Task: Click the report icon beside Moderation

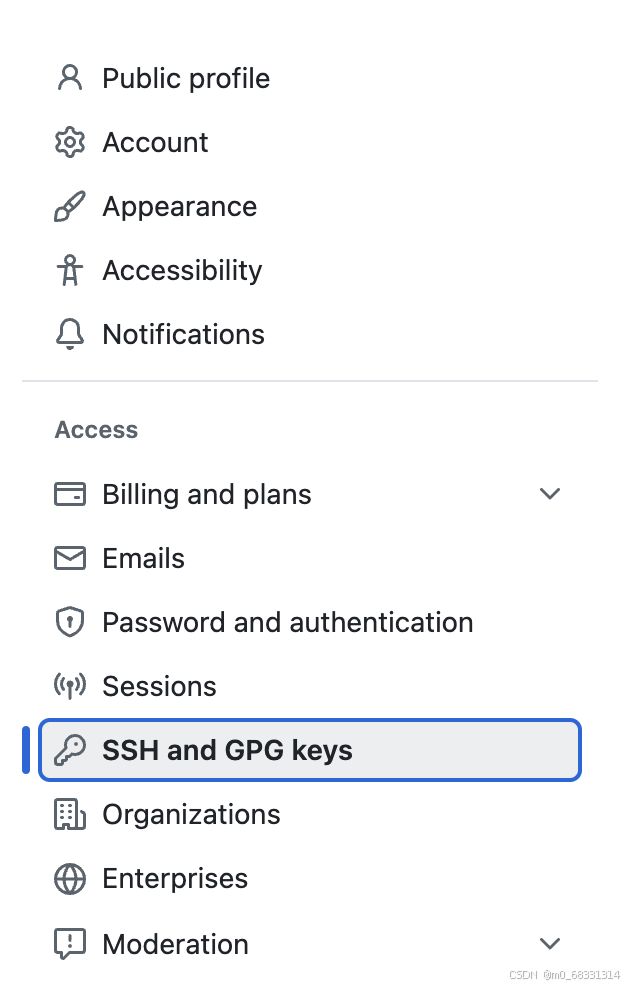Action: (70, 943)
